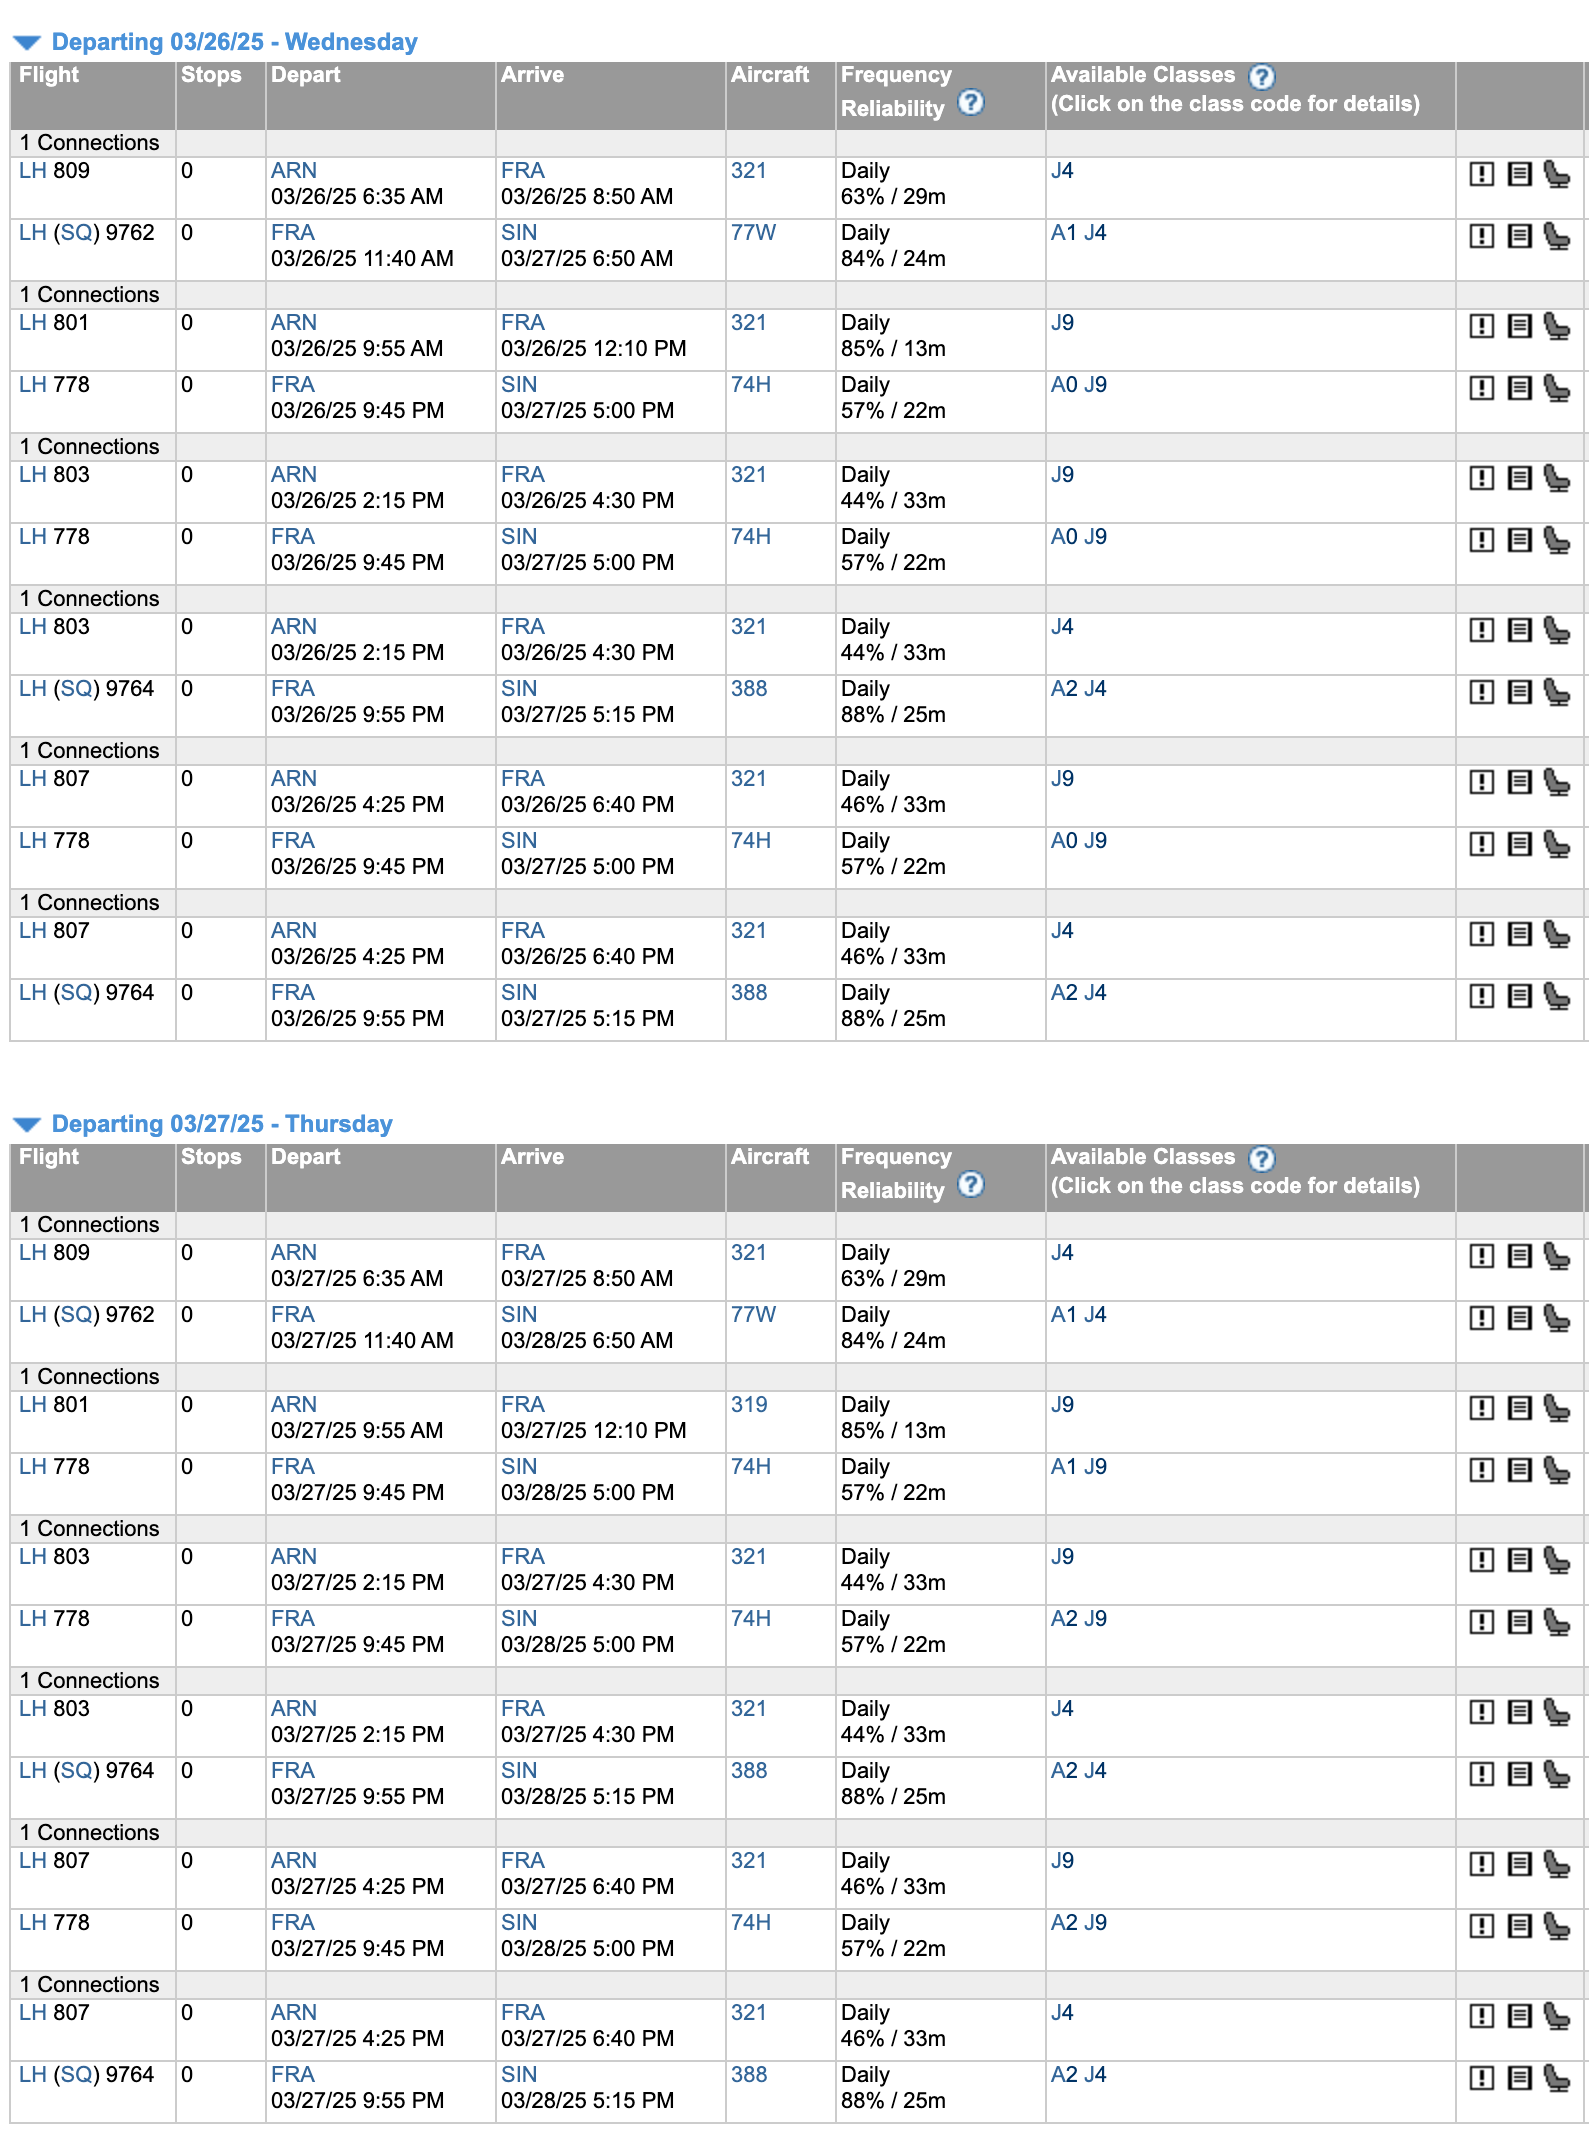Collapse the Departing 03/27/25 Thursday section

(x=26, y=1124)
